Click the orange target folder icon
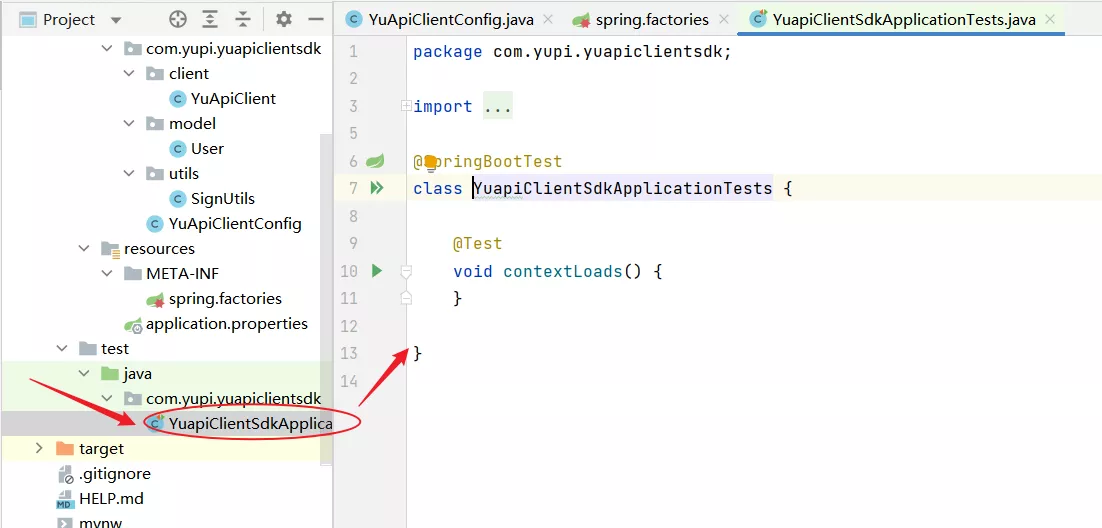This screenshot has height=528, width=1102. 65,449
